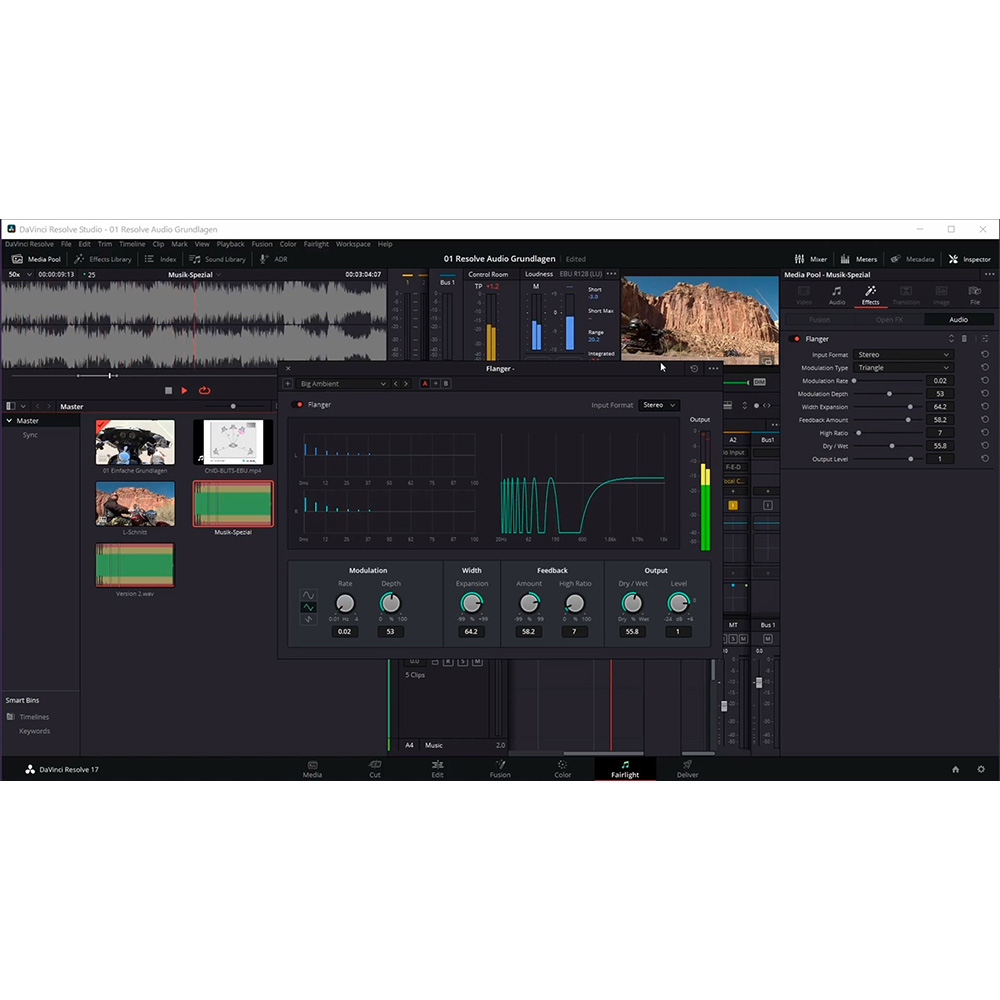Open the Metadata panel
Viewport: 1000px width, 1000px height.
click(x=912, y=259)
